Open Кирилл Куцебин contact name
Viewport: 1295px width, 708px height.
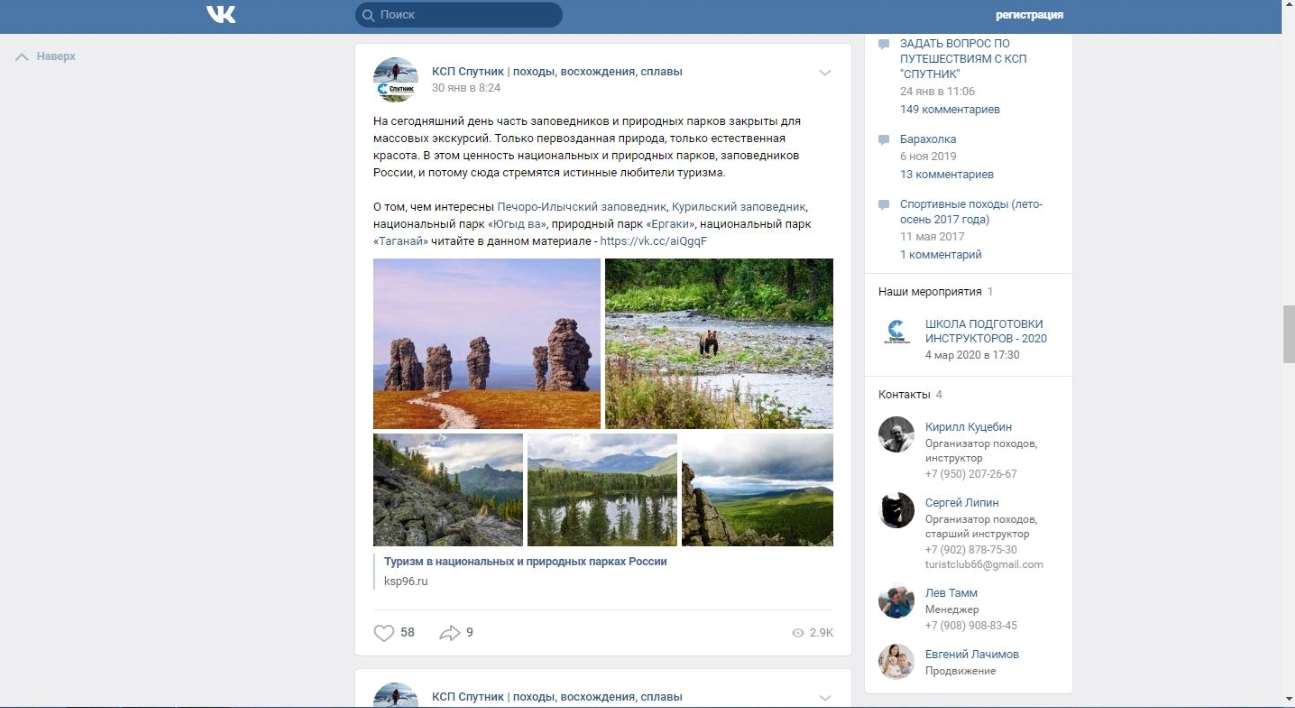[x=968, y=427]
